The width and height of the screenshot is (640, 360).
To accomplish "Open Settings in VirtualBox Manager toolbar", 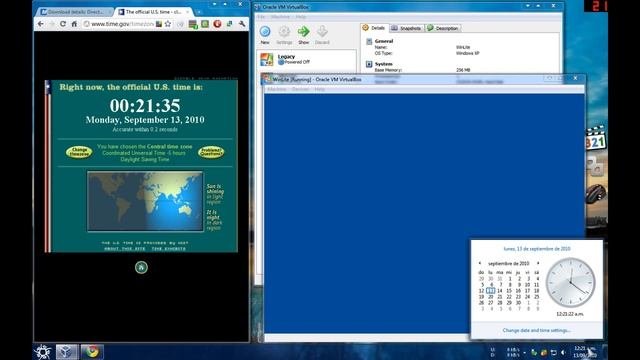I will pos(284,35).
